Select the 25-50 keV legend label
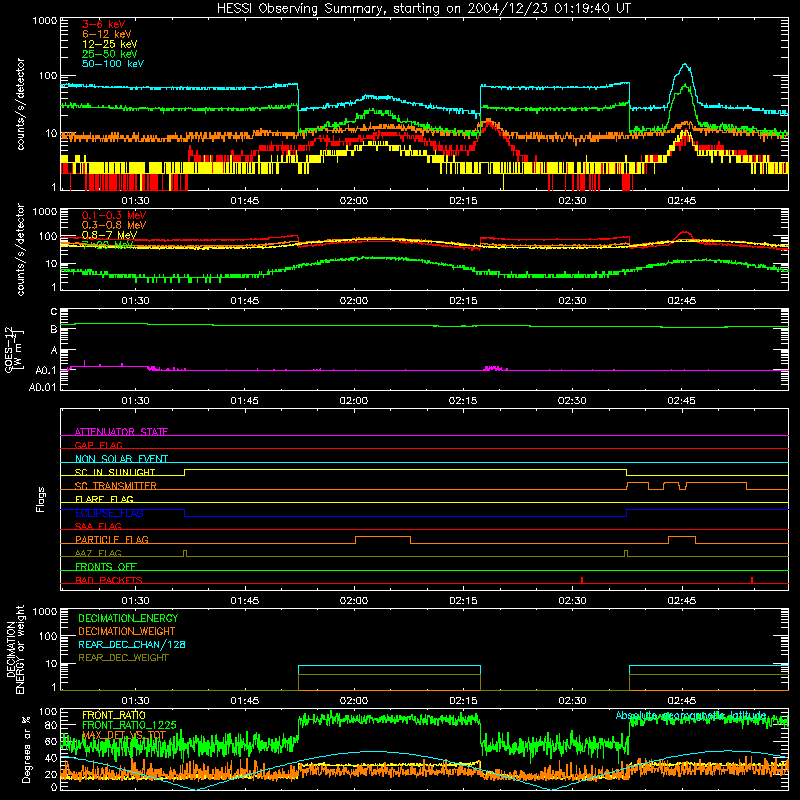The width and height of the screenshot is (800, 800). point(110,54)
